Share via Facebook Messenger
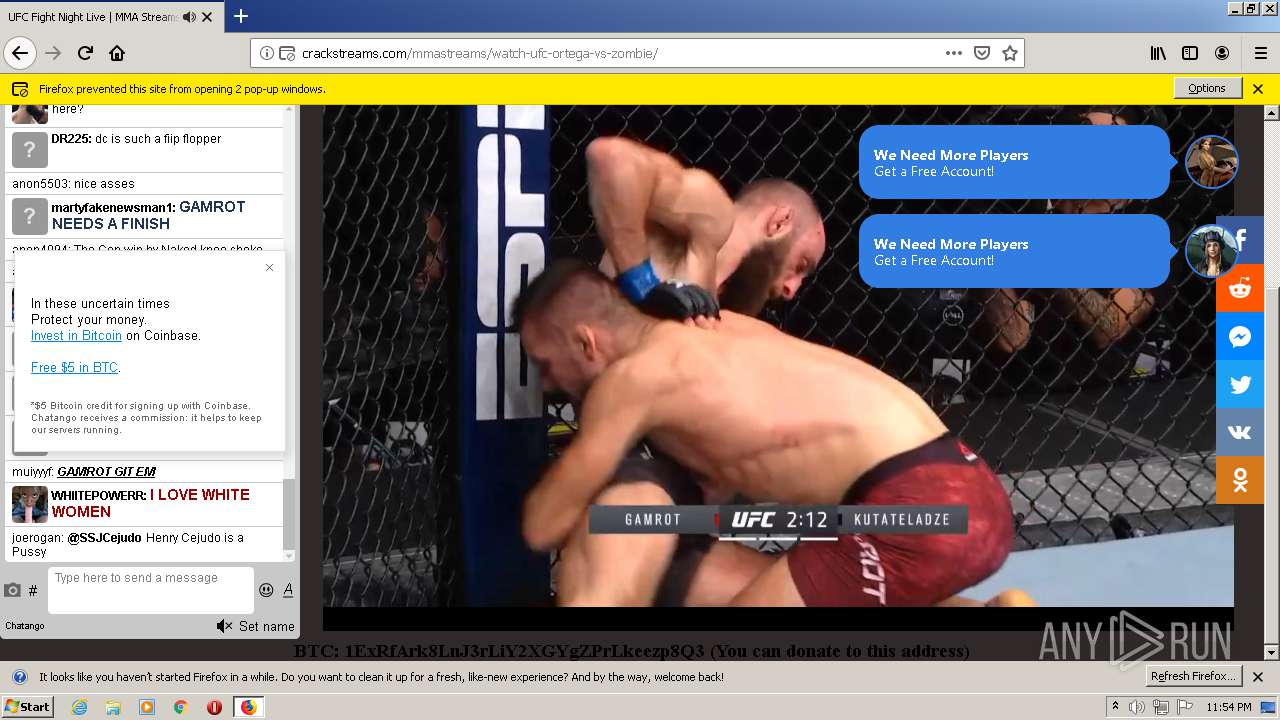Screen dimensions: 1280x720 [x=1240, y=336]
